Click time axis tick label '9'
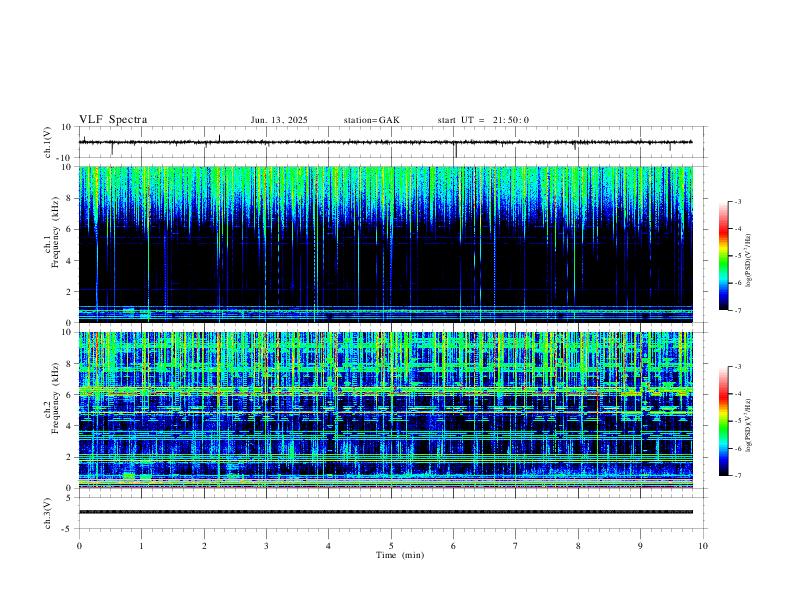The image size is (792, 612). pos(640,546)
